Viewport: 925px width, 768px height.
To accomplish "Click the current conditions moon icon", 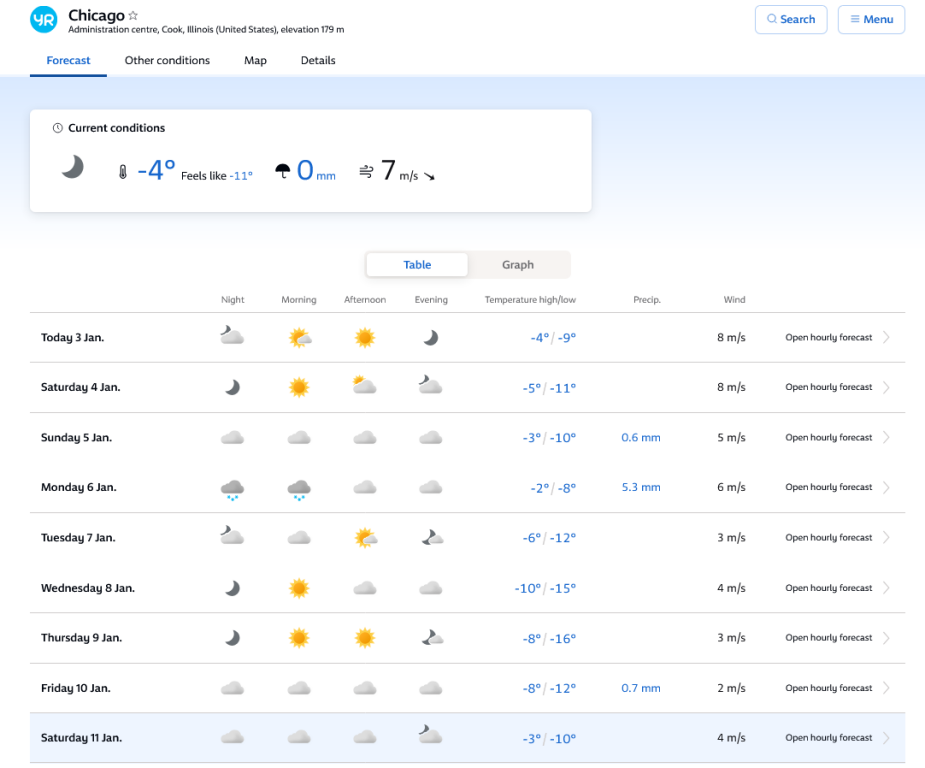I will point(72,168).
